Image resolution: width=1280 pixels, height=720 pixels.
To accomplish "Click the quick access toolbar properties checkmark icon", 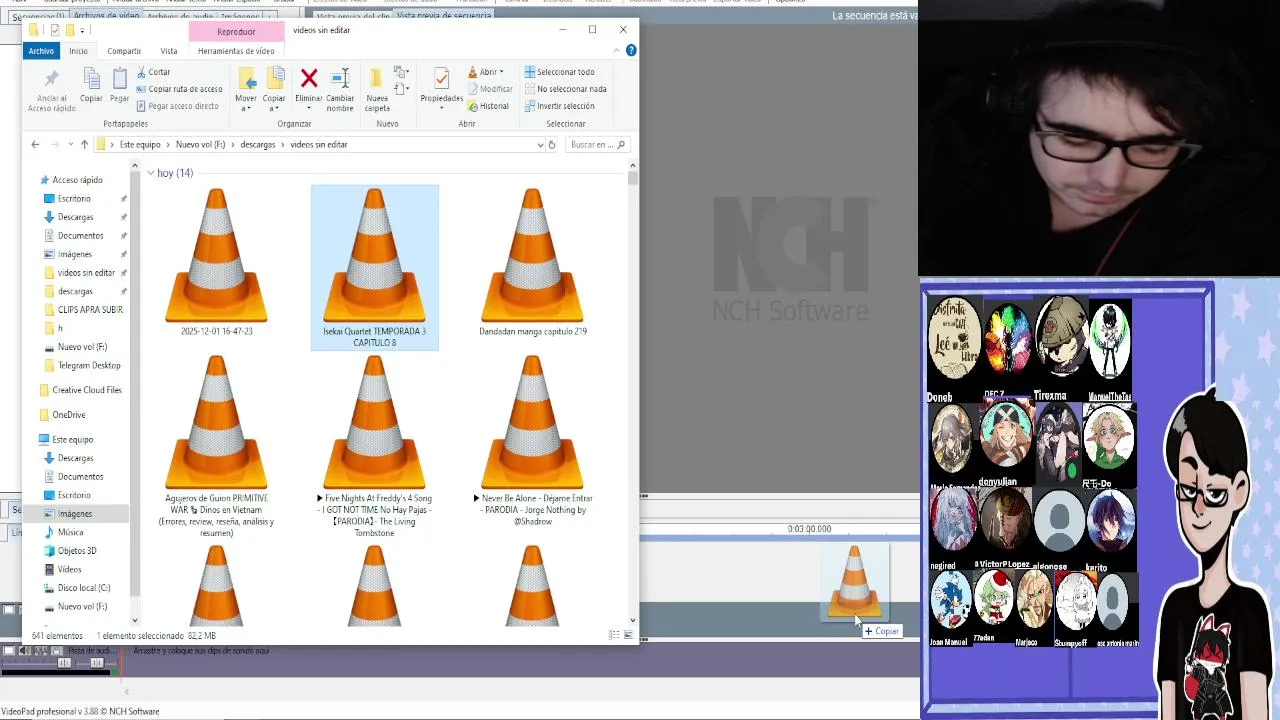I will pyautogui.click(x=55, y=30).
